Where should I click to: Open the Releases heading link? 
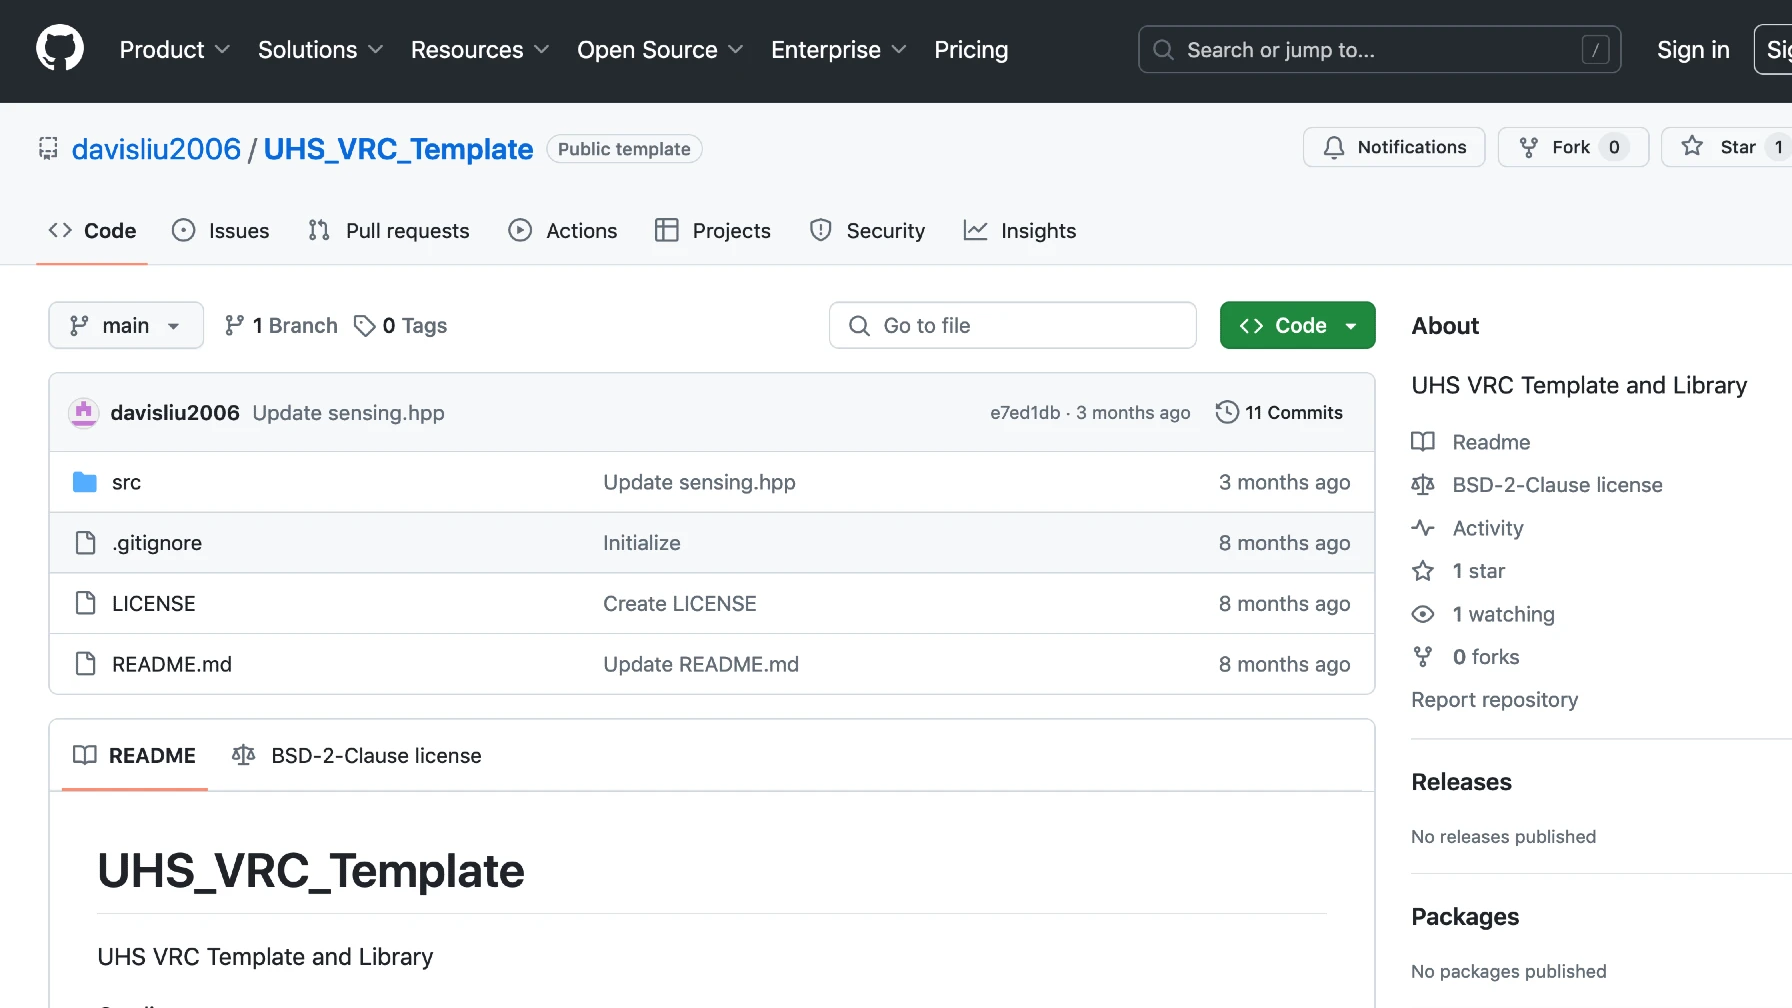click(1461, 782)
